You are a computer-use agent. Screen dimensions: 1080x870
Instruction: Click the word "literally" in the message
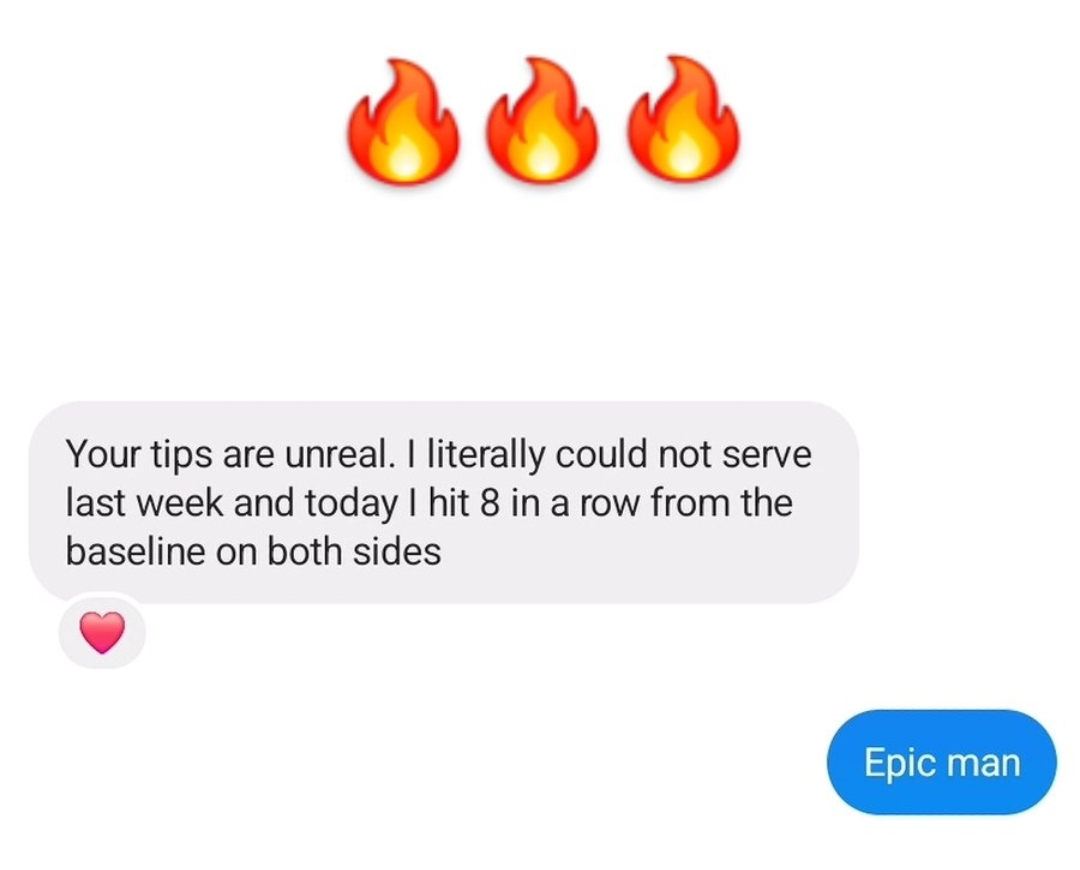click(x=486, y=455)
